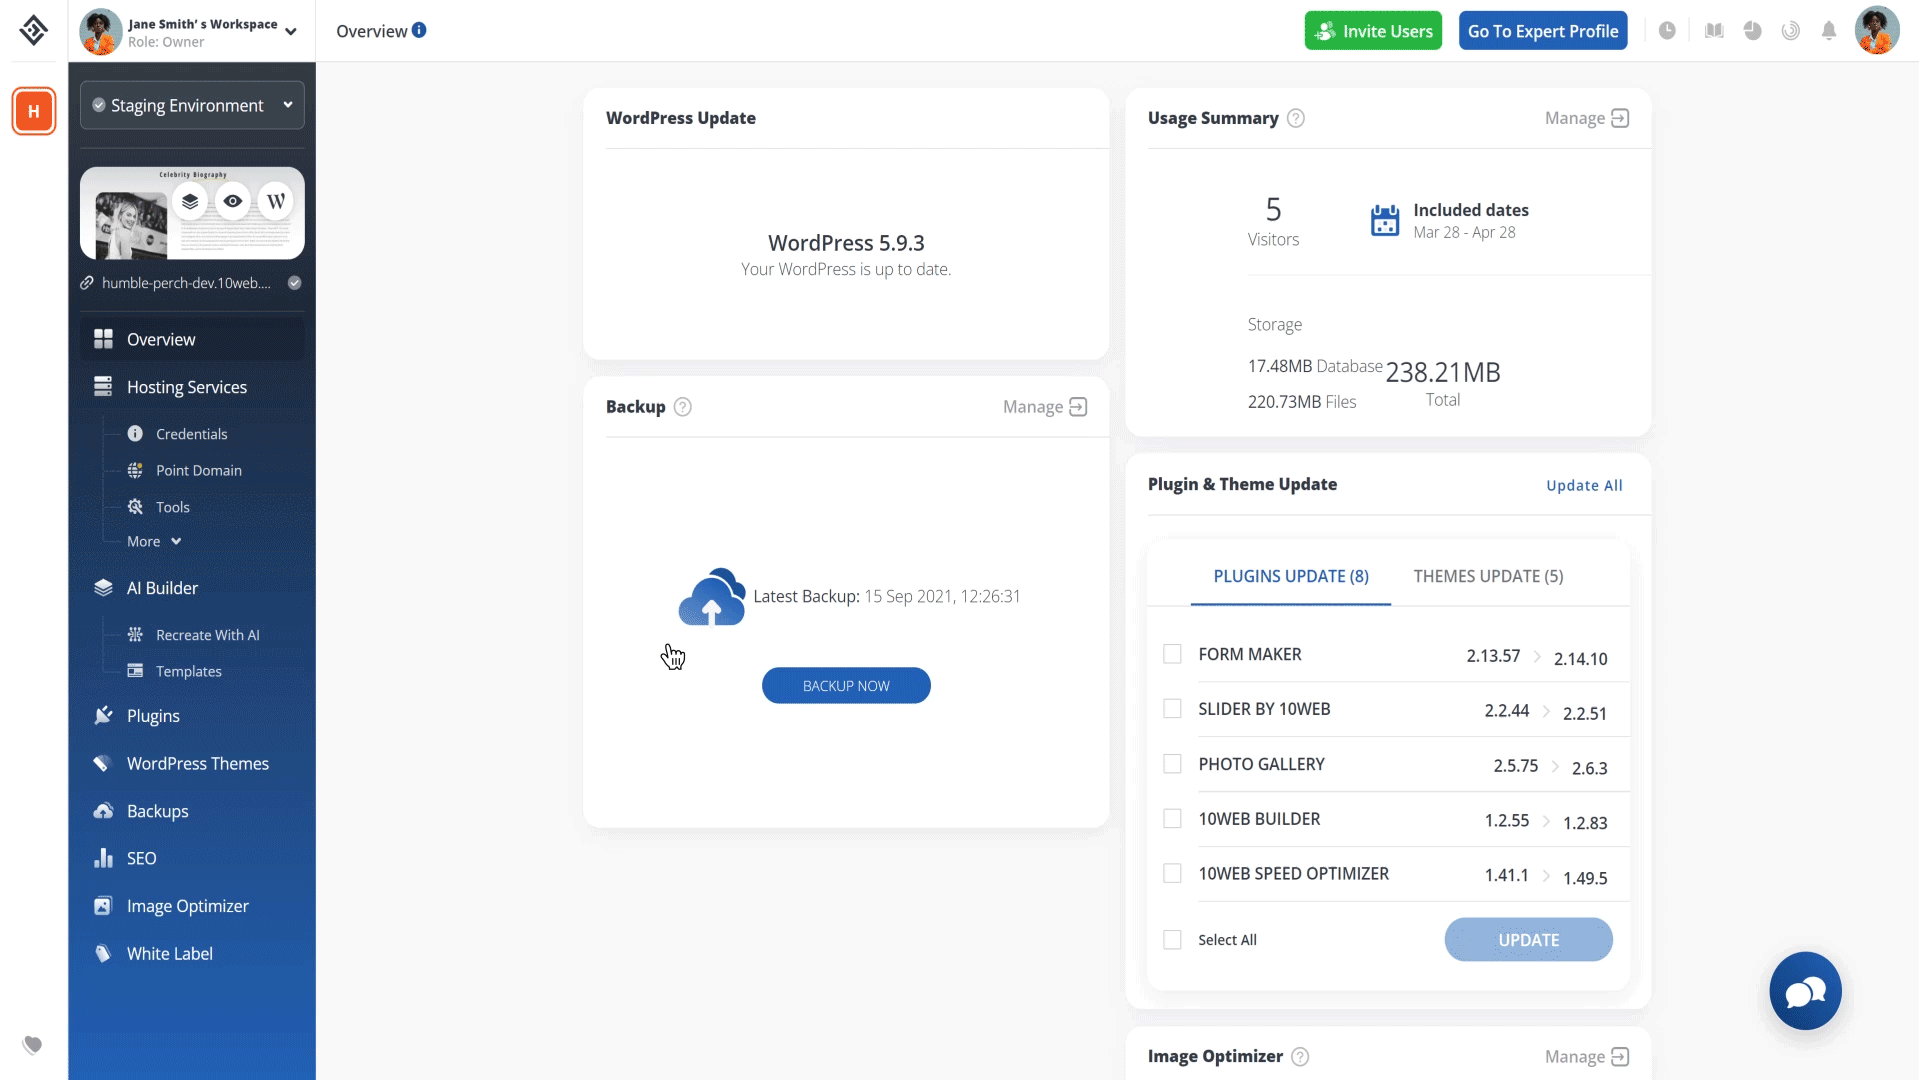Open notifications bell icon

(x=1829, y=31)
